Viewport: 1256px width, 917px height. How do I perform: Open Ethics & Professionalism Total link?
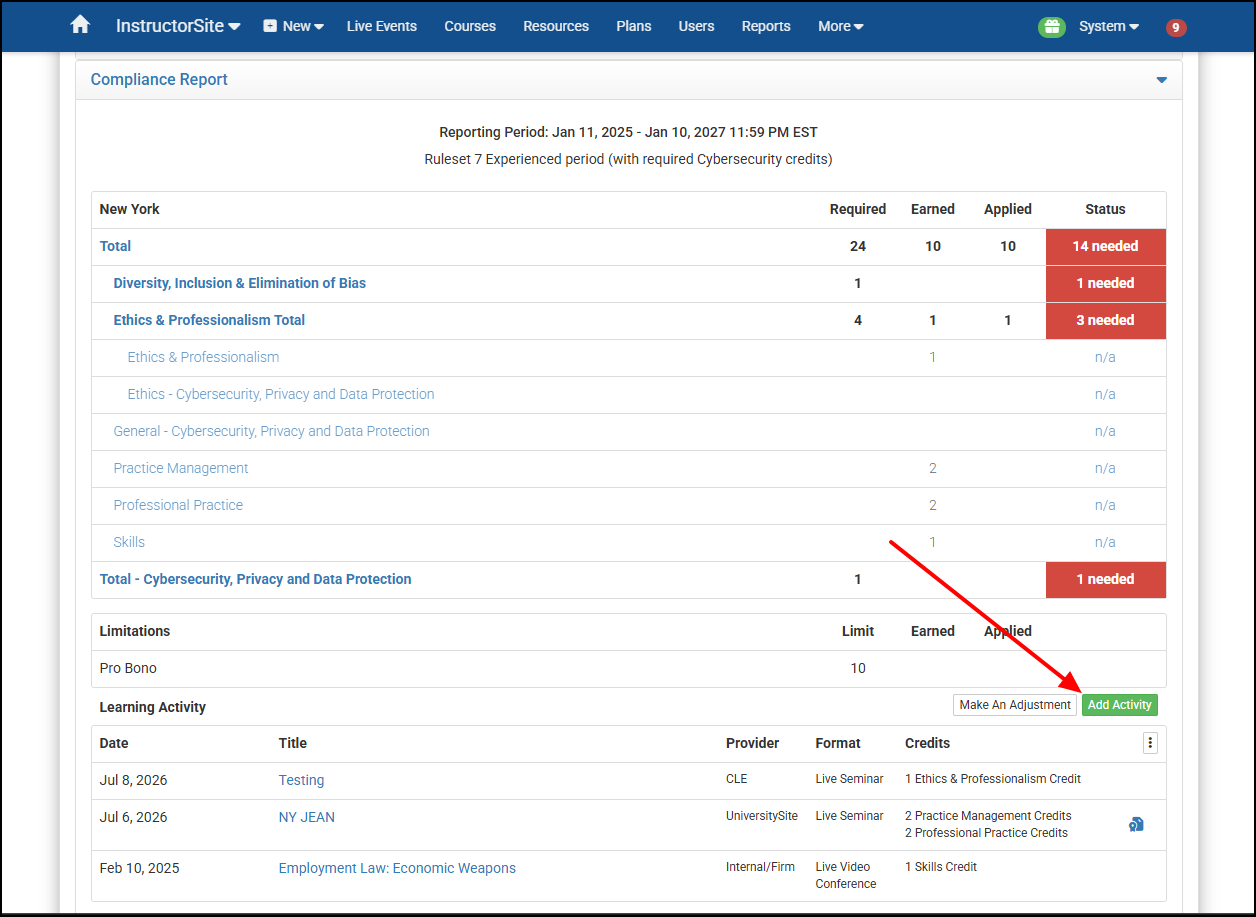point(209,320)
